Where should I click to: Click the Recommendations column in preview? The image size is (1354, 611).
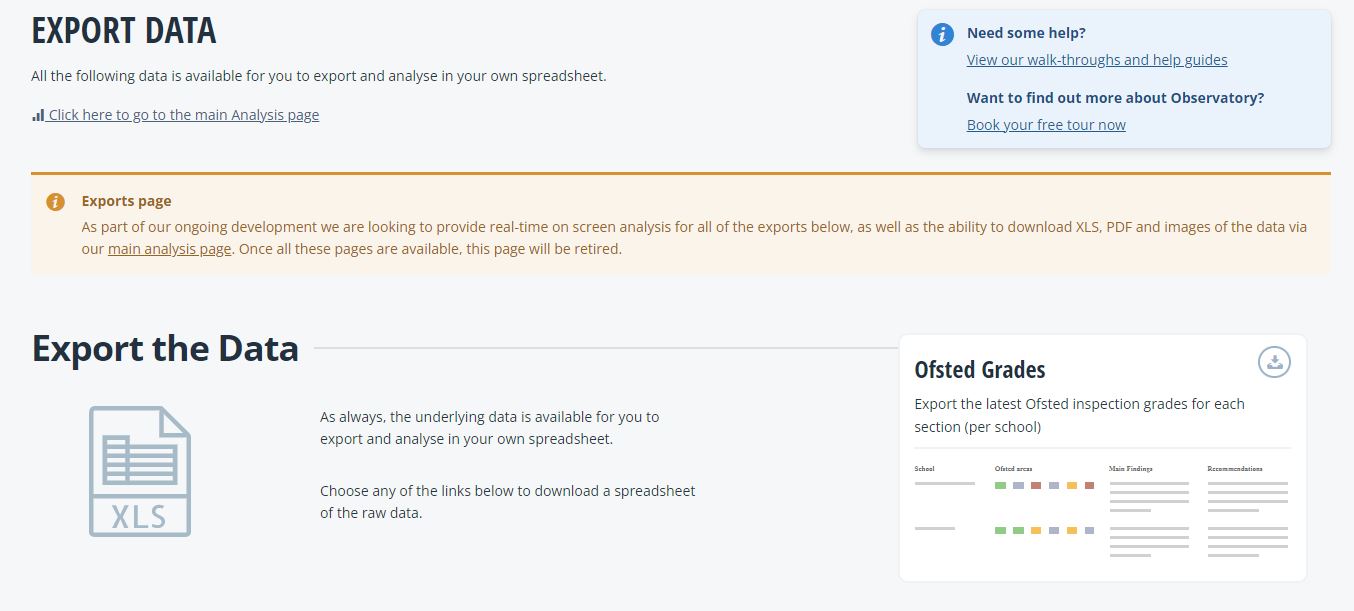pos(1248,510)
